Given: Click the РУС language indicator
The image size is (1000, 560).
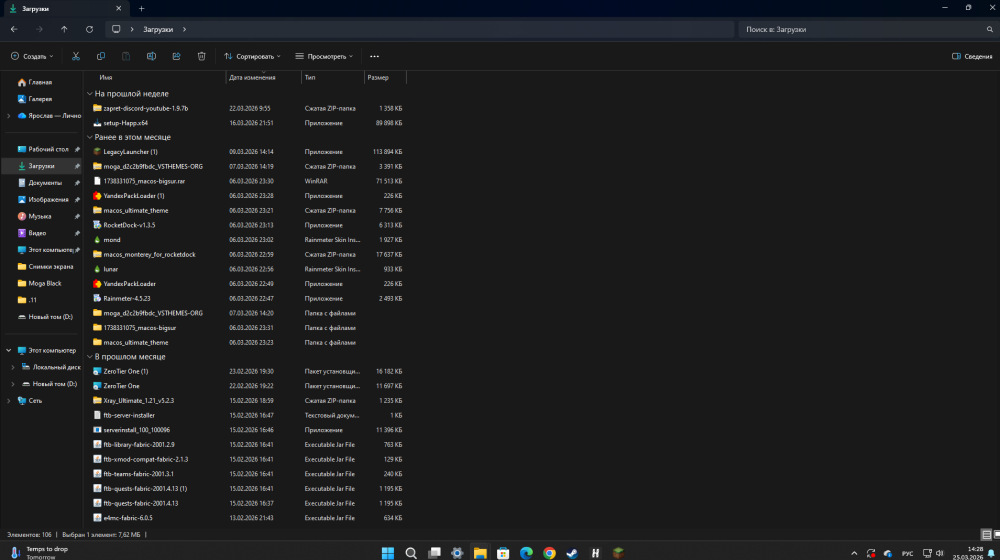Looking at the screenshot, I should [x=908, y=553].
